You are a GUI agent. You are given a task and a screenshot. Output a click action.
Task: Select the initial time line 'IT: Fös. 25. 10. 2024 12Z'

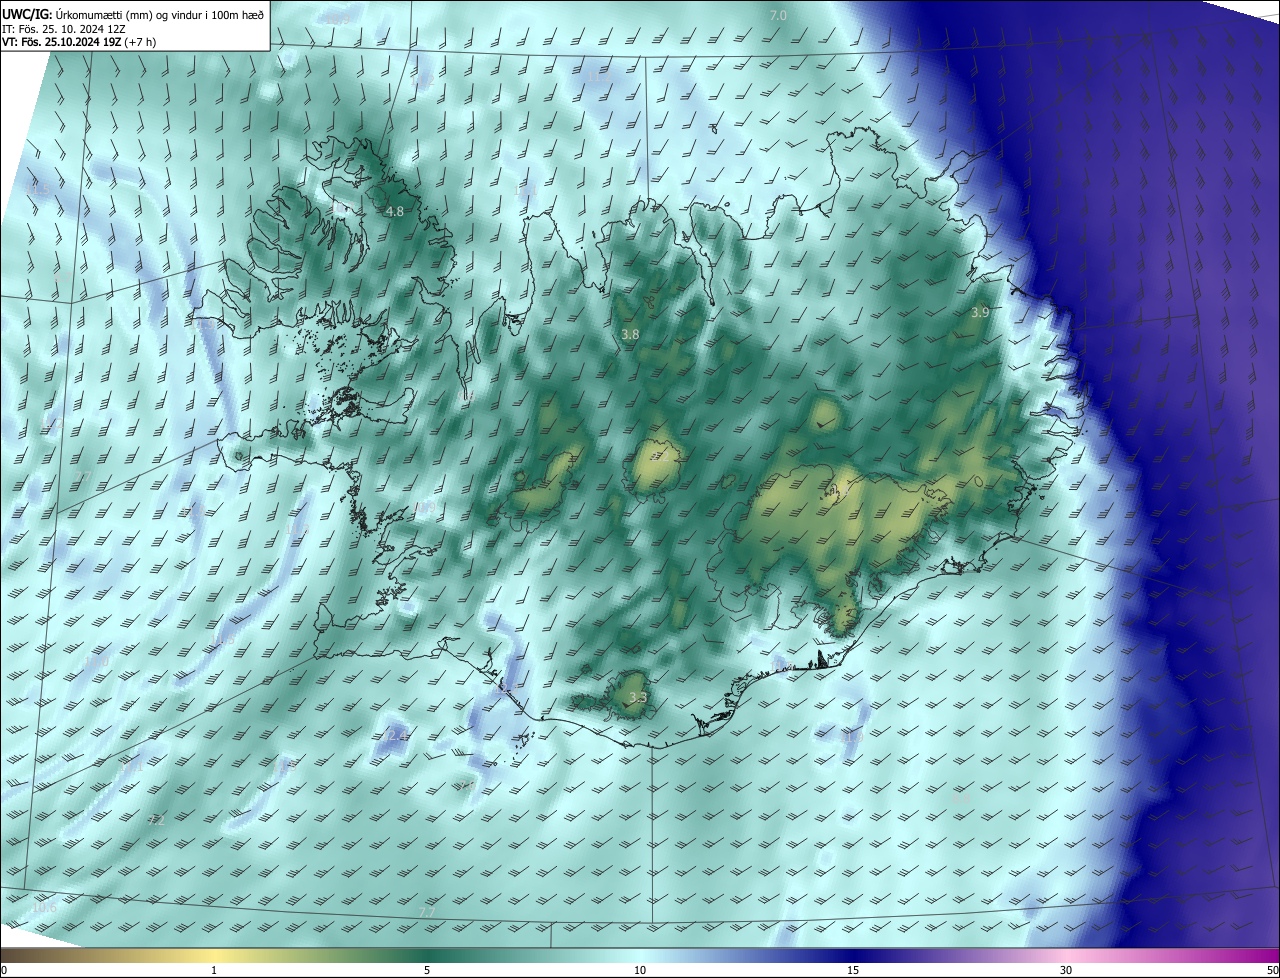(x=63, y=28)
